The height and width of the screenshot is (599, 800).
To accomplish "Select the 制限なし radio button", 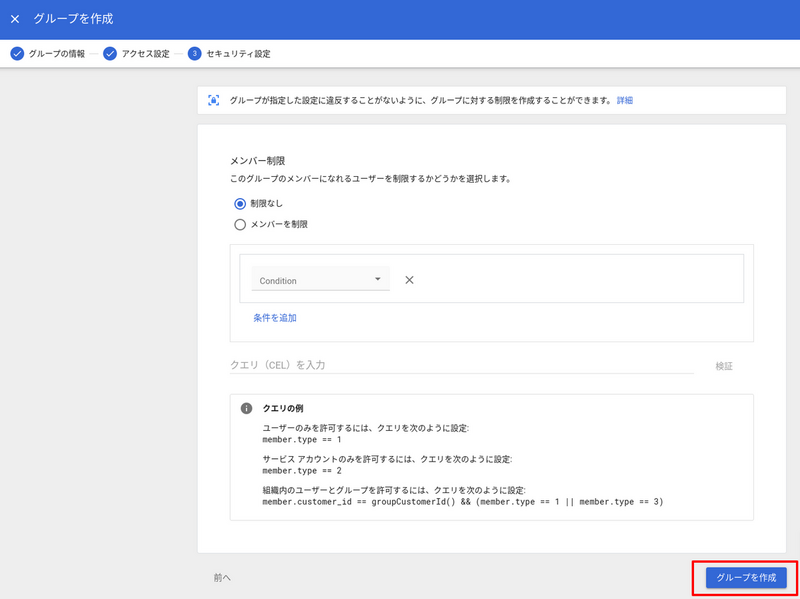I will [240, 204].
